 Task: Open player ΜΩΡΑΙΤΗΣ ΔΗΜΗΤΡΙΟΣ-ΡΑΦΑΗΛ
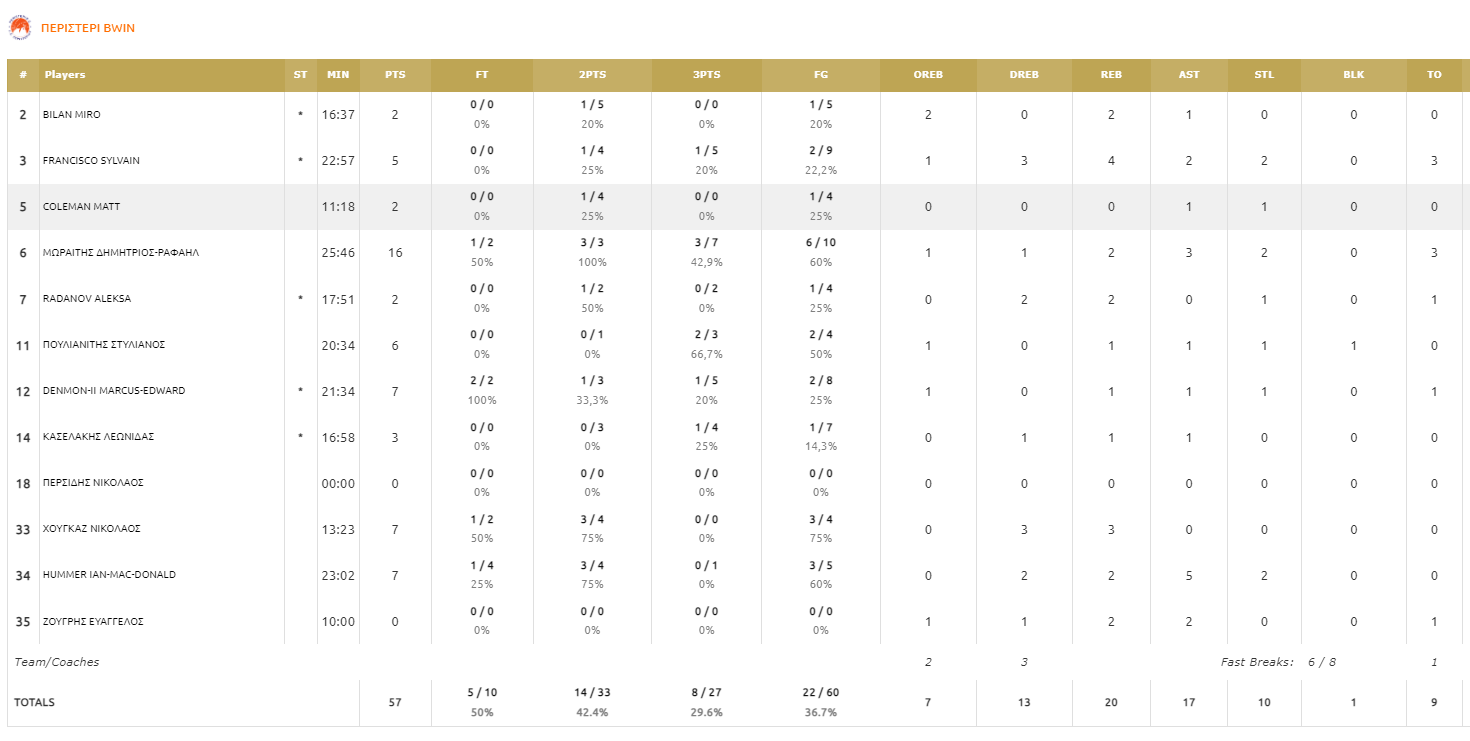(121, 253)
